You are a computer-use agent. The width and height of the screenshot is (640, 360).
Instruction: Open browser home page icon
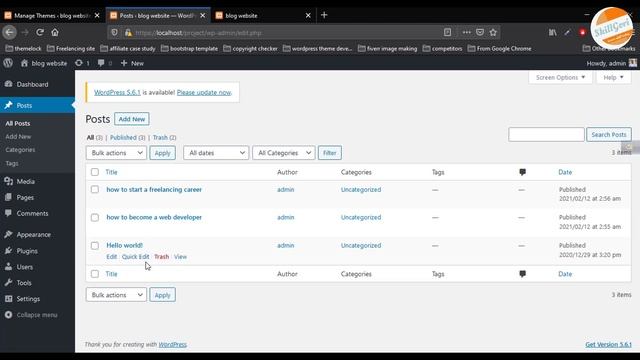(55, 32)
